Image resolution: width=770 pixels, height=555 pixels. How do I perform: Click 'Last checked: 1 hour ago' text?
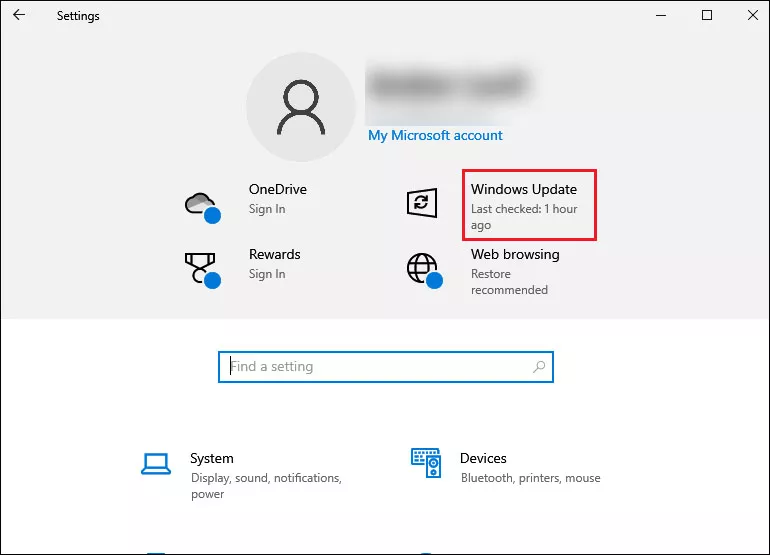click(x=524, y=217)
